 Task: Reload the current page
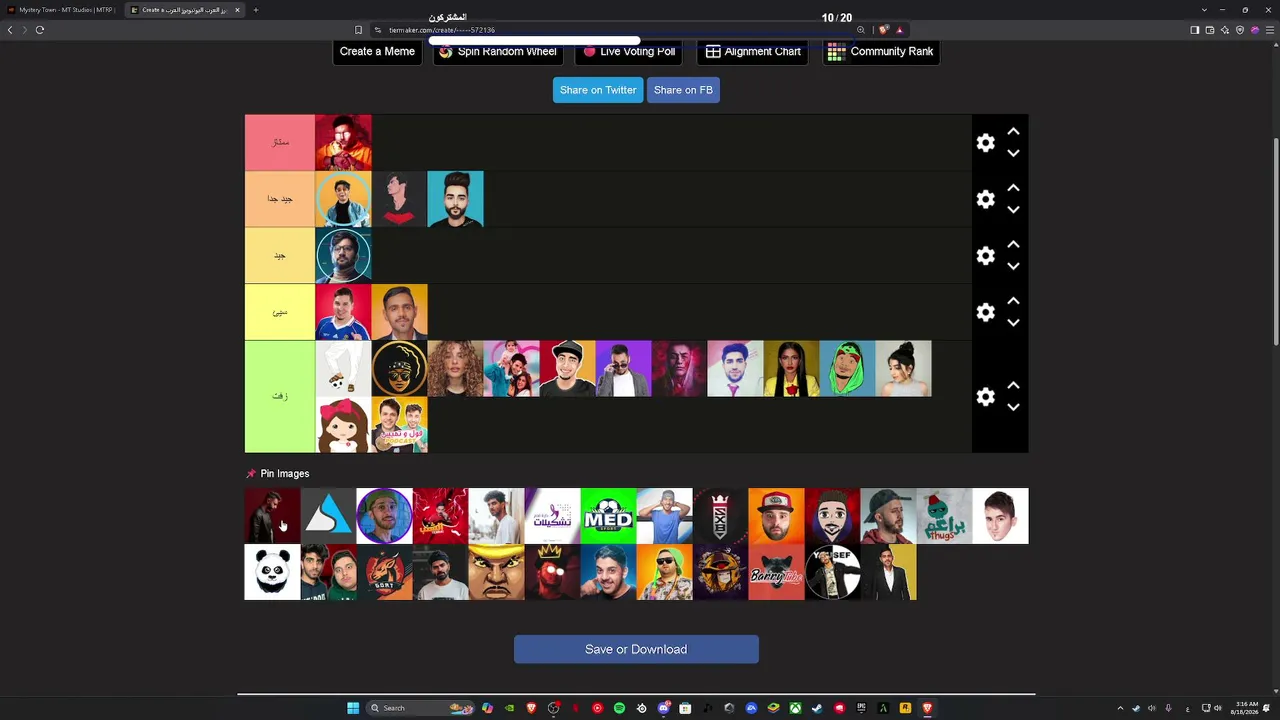pos(40,30)
